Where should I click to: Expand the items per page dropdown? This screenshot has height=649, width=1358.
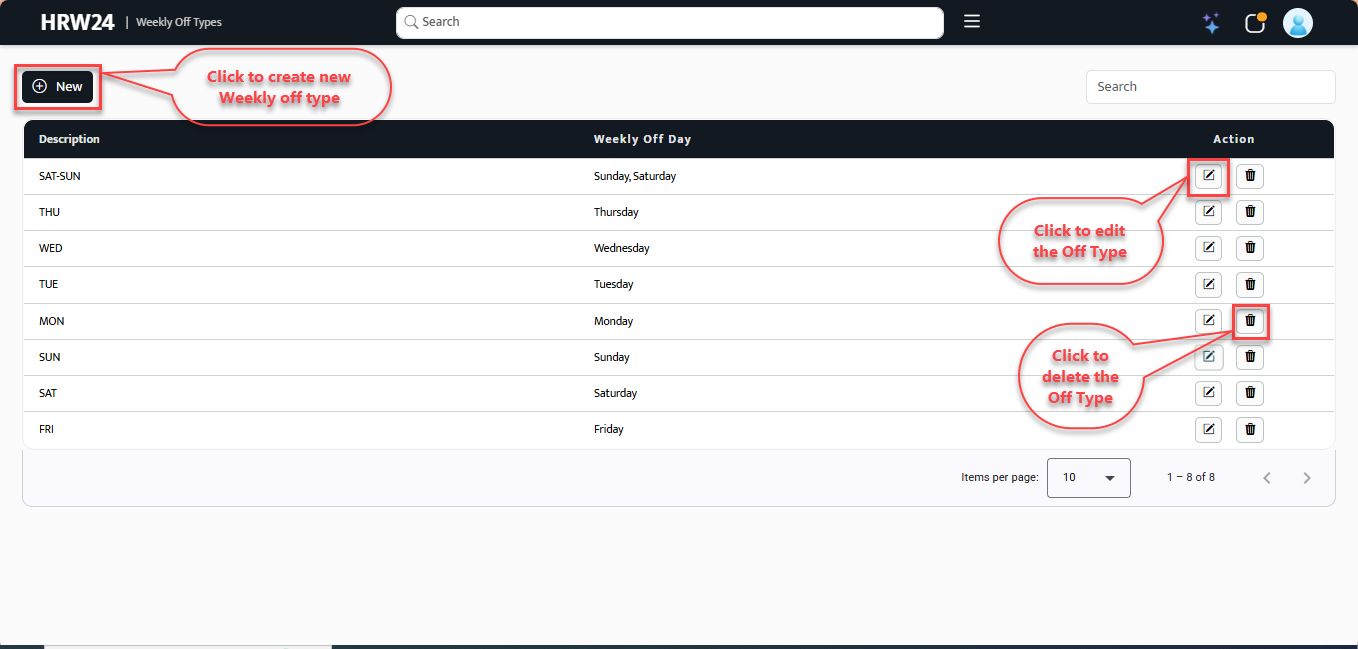coord(1088,478)
